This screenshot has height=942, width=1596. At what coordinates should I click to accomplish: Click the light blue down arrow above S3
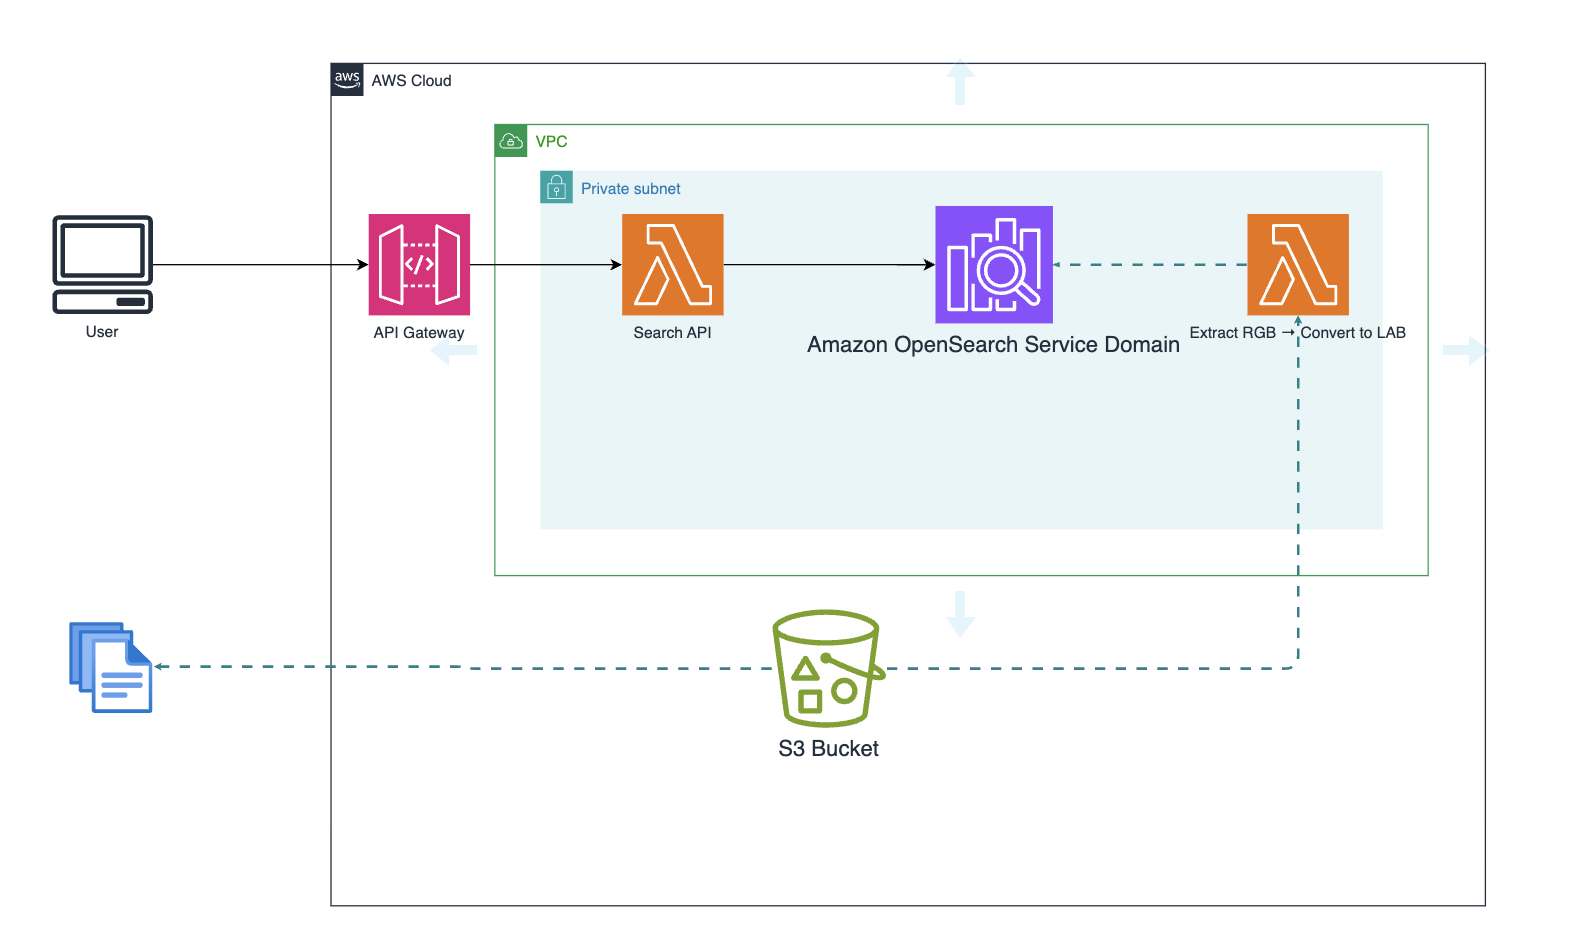tap(960, 613)
